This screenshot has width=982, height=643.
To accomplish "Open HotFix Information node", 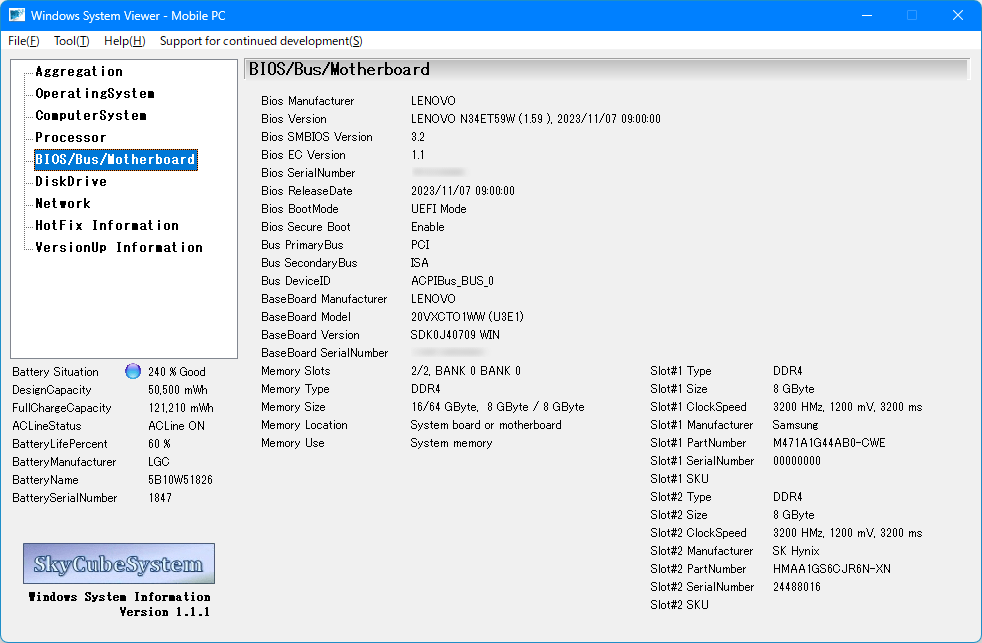I will pos(107,225).
